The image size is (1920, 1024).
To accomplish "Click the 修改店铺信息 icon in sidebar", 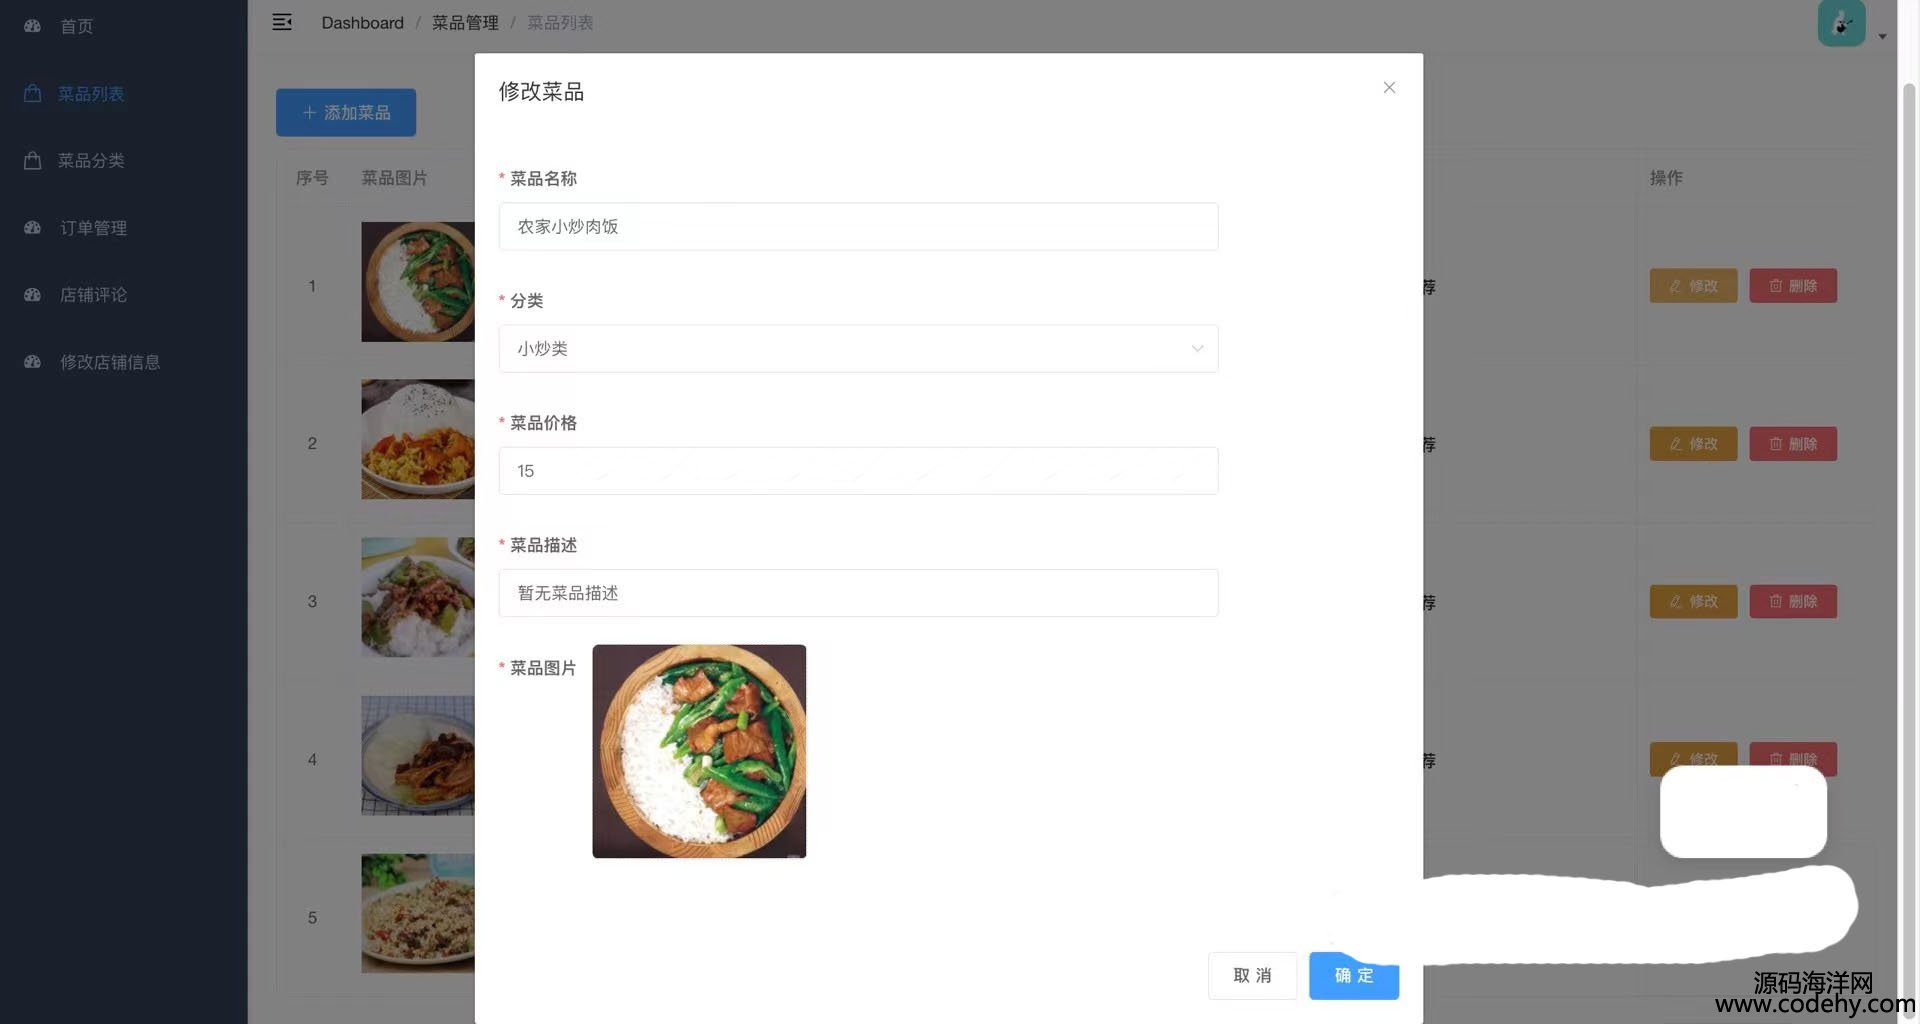I will pyautogui.click(x=33, y=361).
